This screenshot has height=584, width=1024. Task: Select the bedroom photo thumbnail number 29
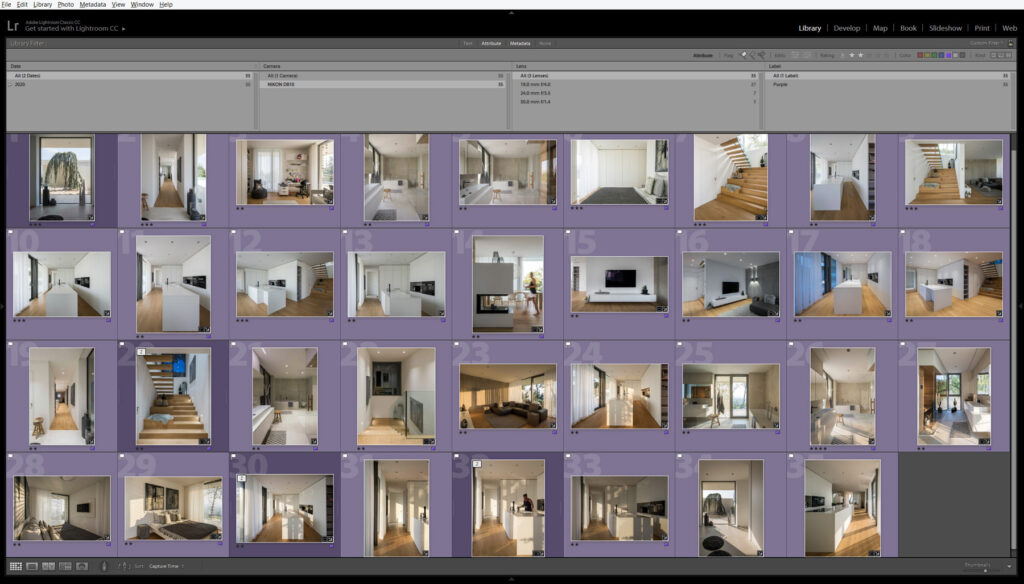pyautogui.click(x=173, y=508)
